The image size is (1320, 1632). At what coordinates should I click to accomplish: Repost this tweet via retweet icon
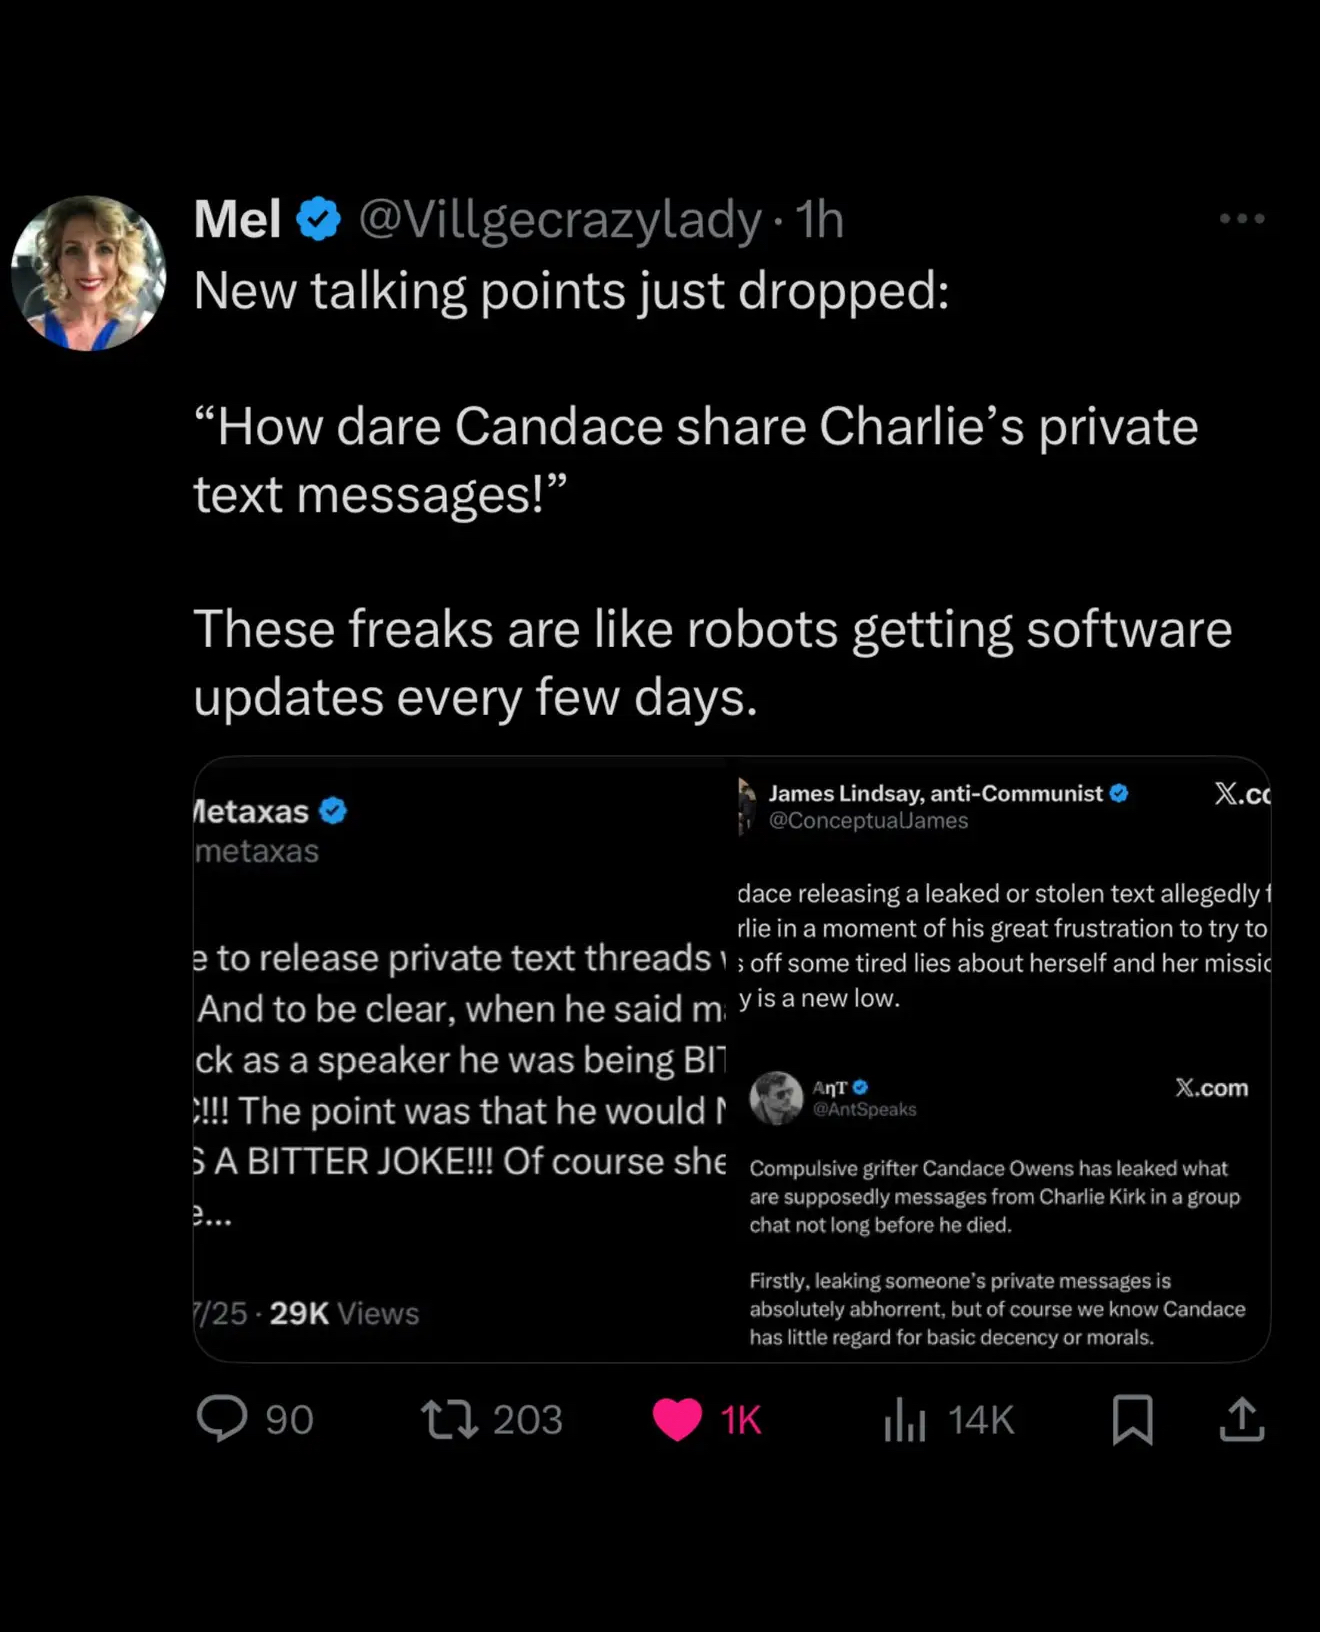coord(449,1419)
